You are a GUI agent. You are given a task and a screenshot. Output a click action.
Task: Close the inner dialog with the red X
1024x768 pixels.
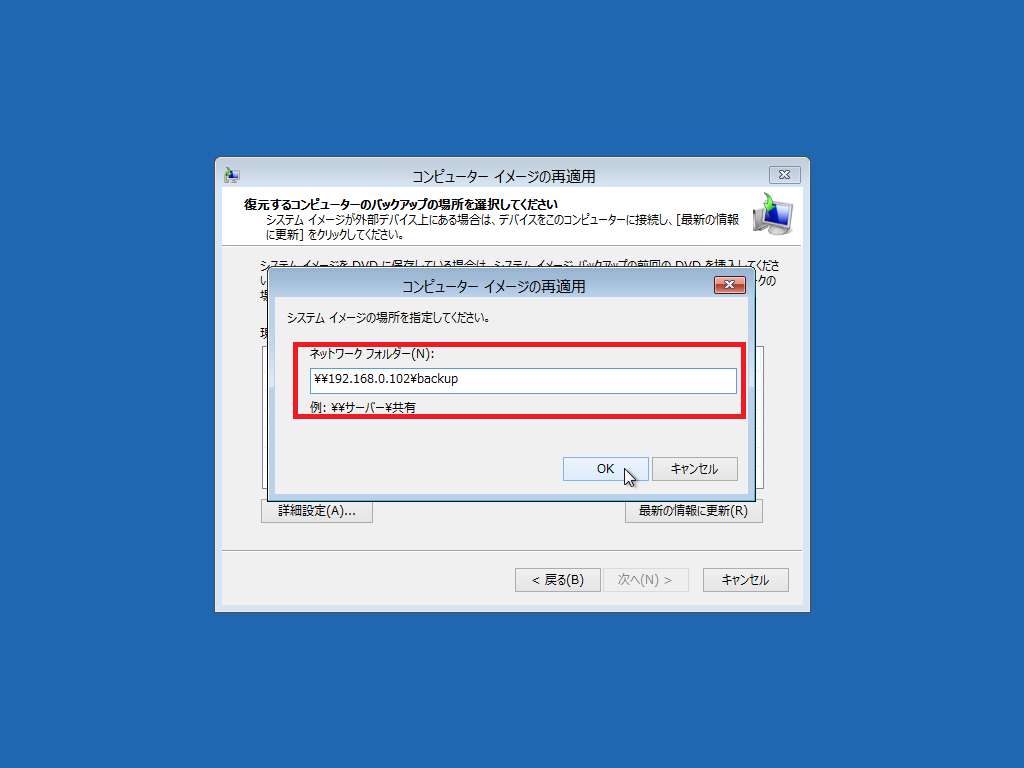click(729, 285)
